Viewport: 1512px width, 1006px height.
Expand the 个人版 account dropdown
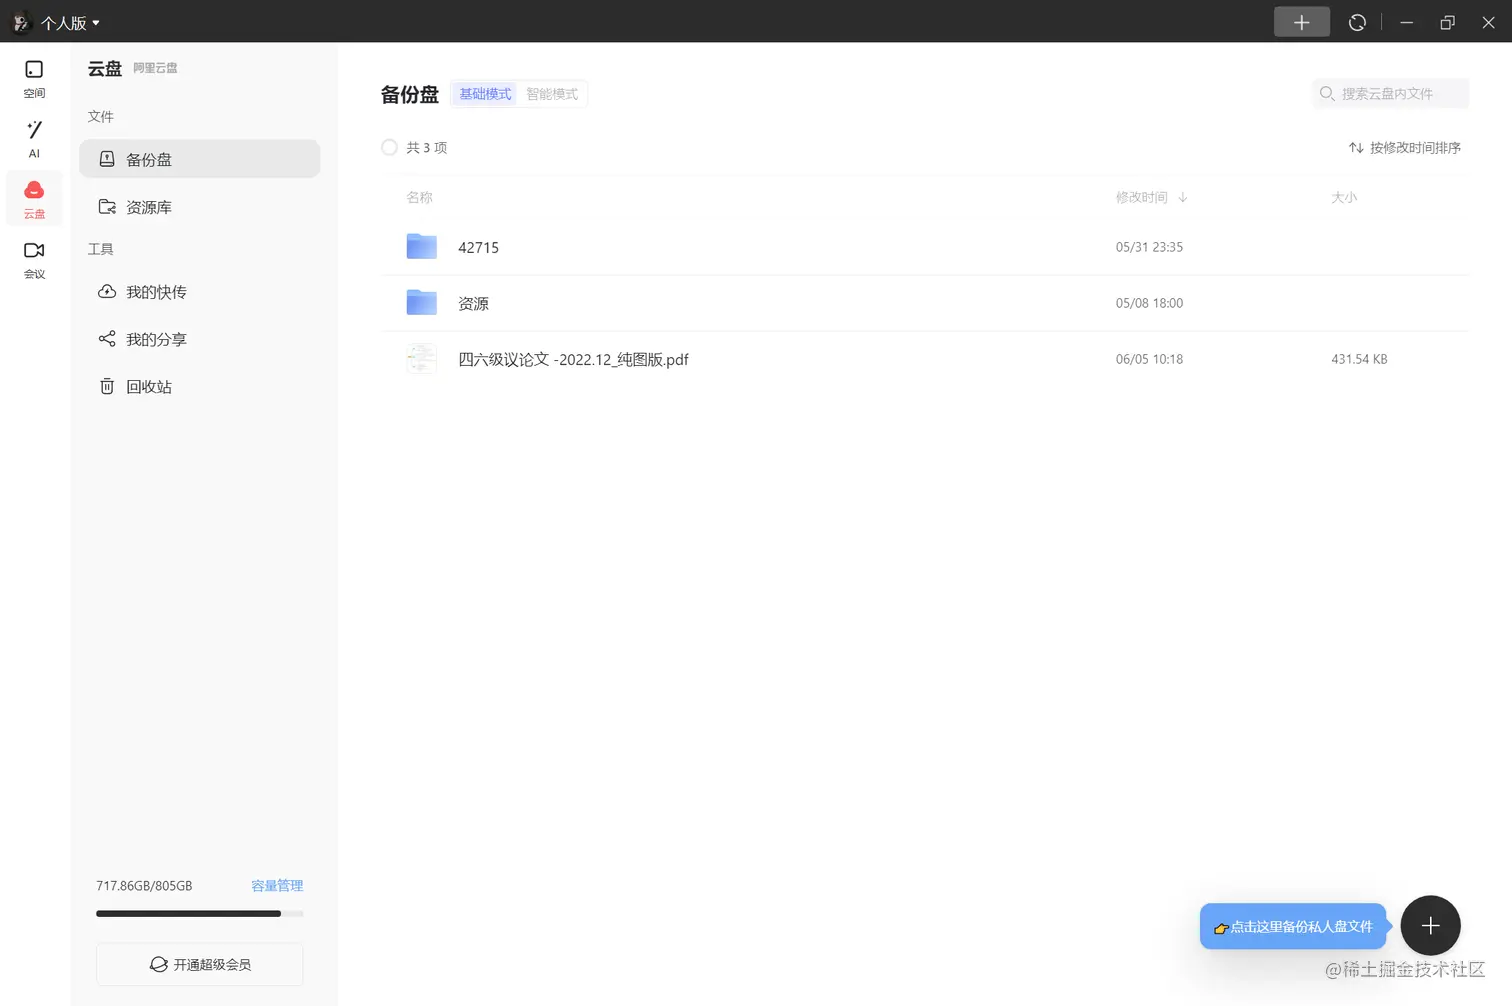(x=70, y=23)
